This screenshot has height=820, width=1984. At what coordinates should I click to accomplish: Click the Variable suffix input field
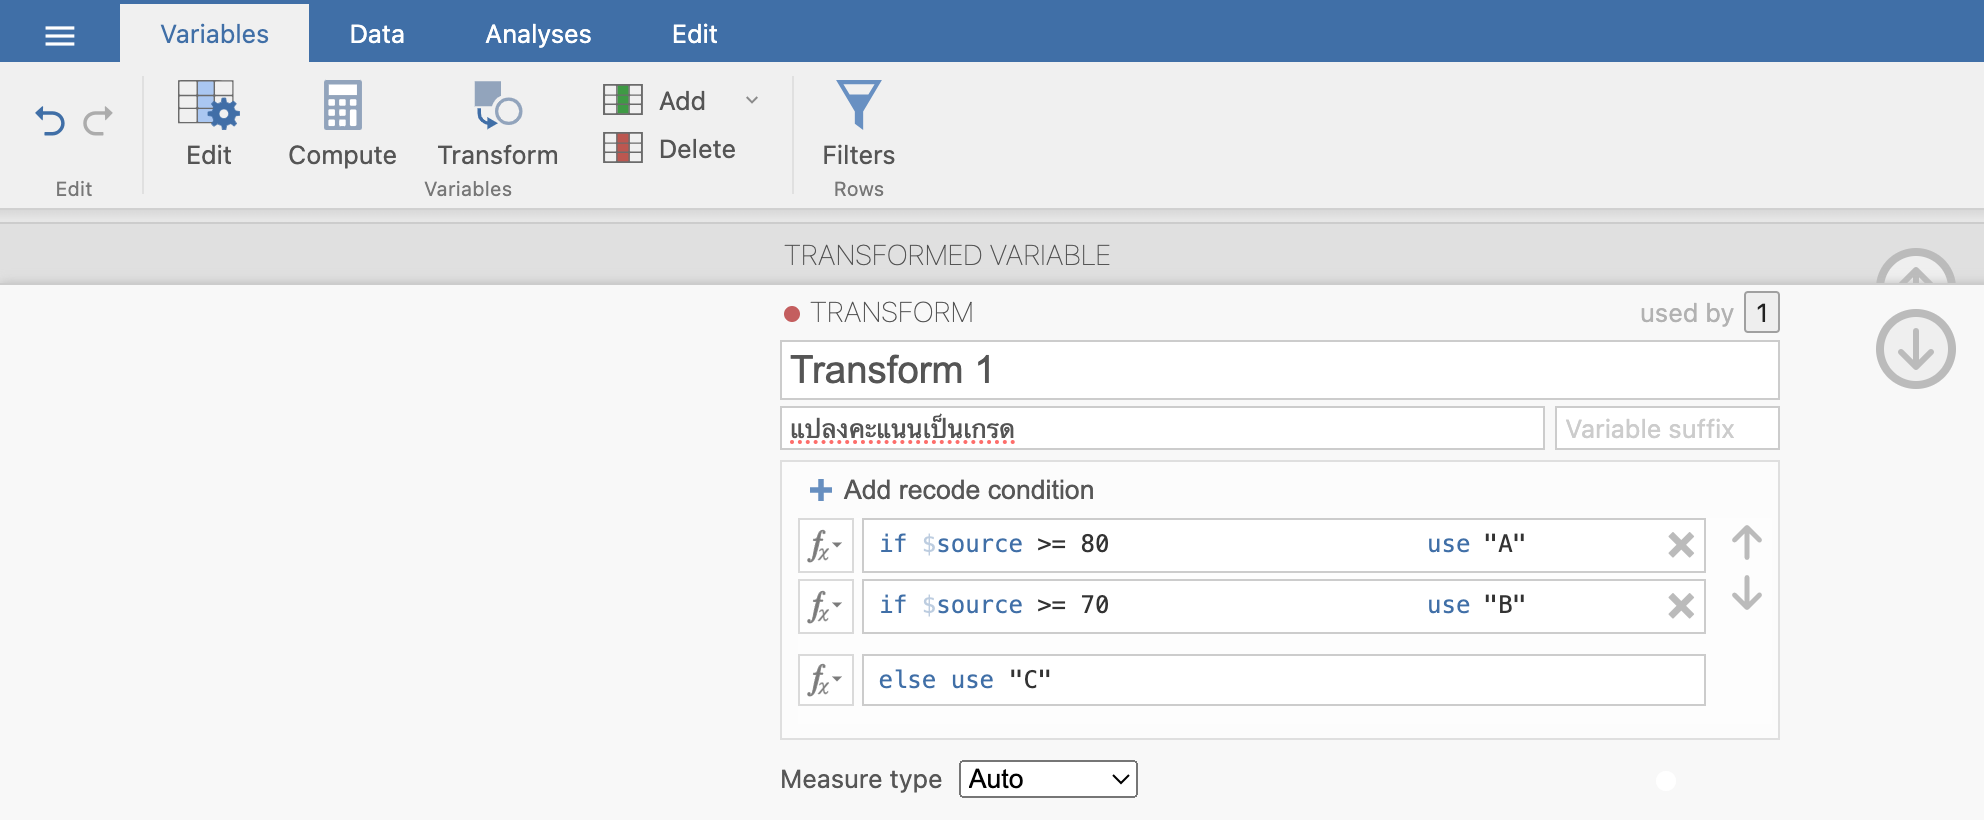(1666, 429)
